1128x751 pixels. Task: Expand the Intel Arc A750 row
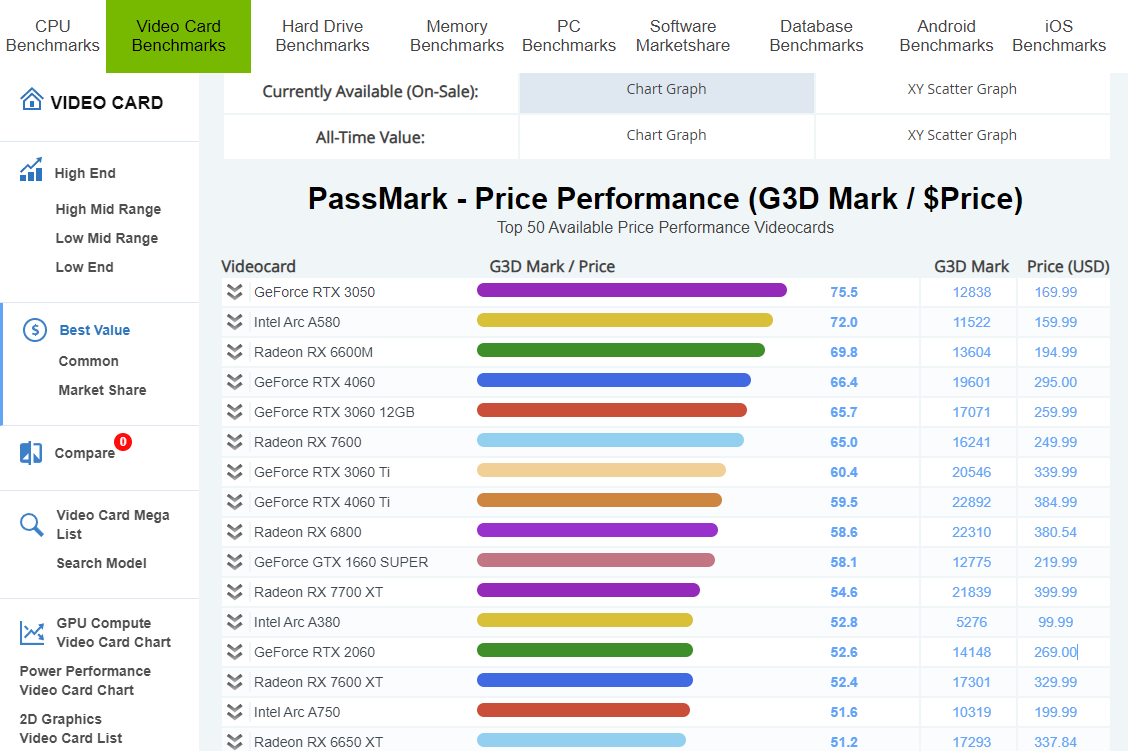point(235,711)
